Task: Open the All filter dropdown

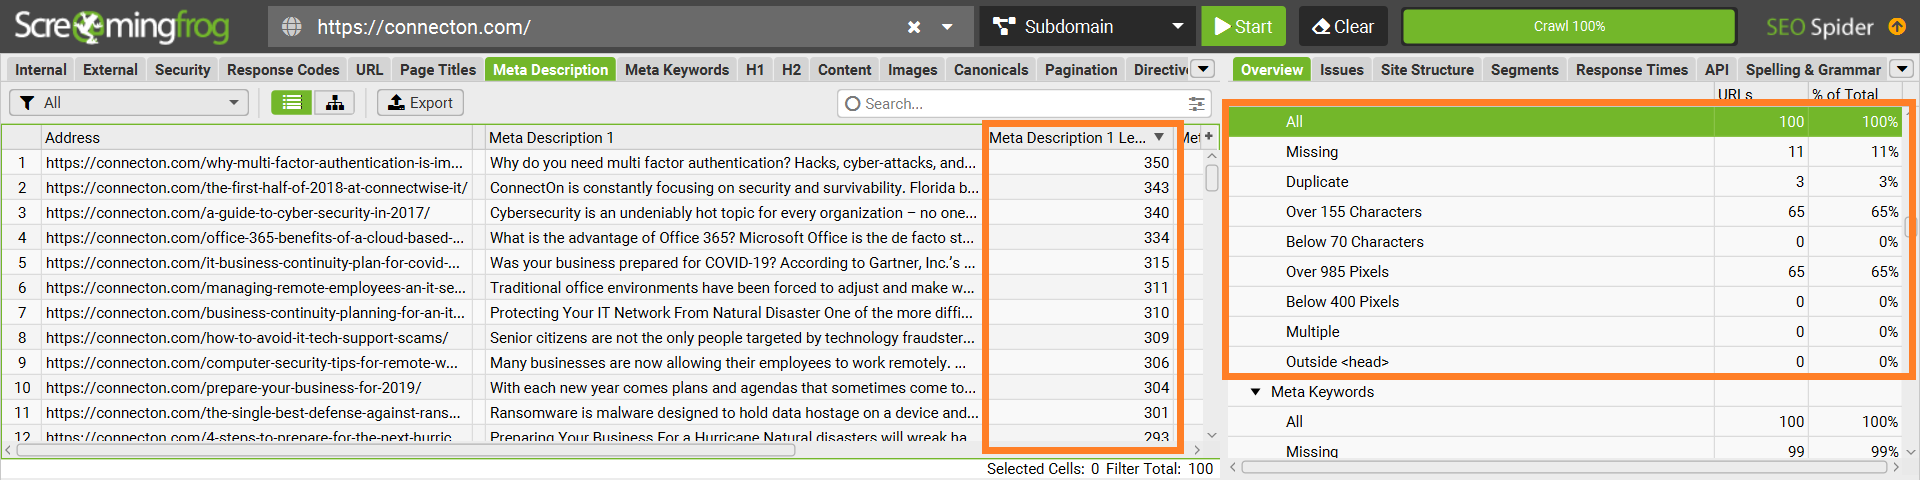Action: tap(129, 102)
